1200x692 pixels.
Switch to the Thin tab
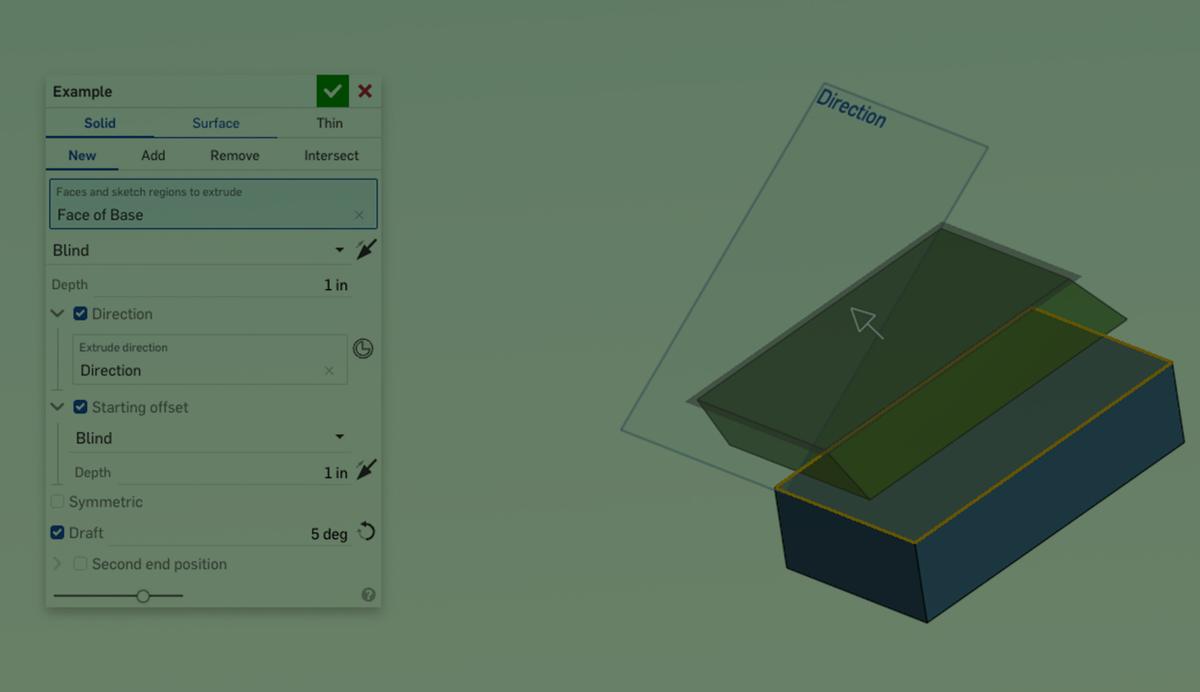(329, 123)
